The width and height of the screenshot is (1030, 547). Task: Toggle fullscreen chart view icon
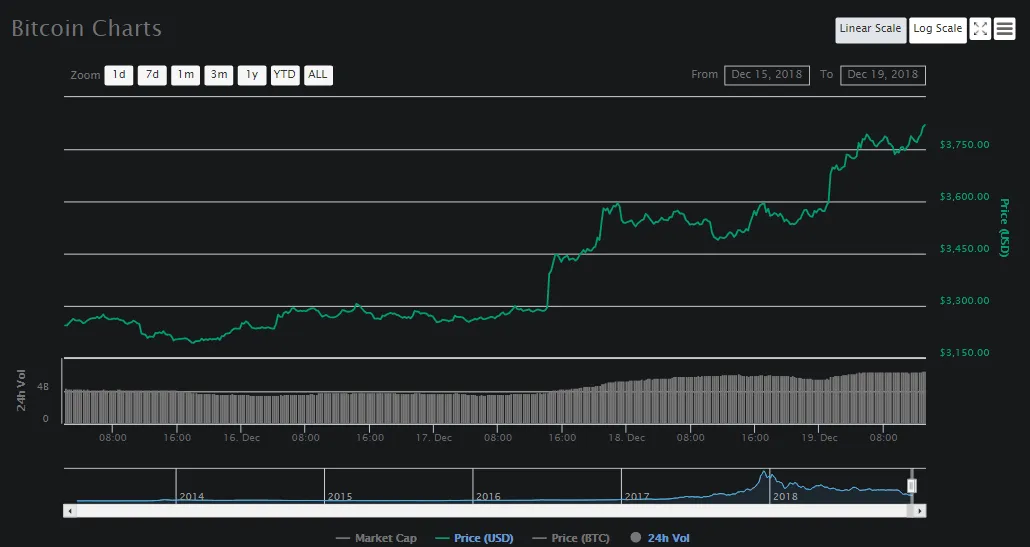click(x=979, y=29)
